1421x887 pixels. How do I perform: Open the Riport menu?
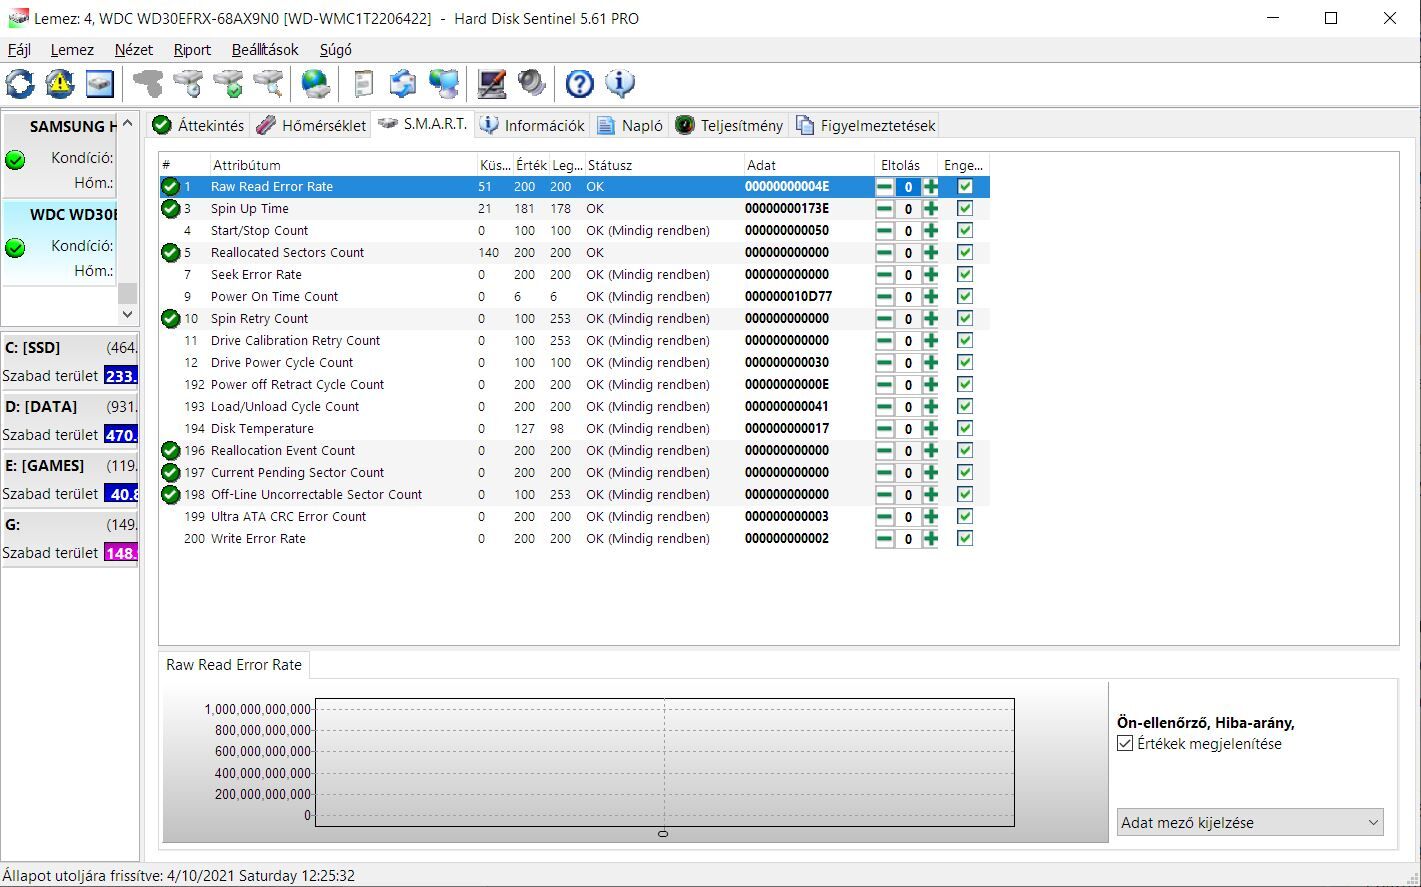click(192, 50)
